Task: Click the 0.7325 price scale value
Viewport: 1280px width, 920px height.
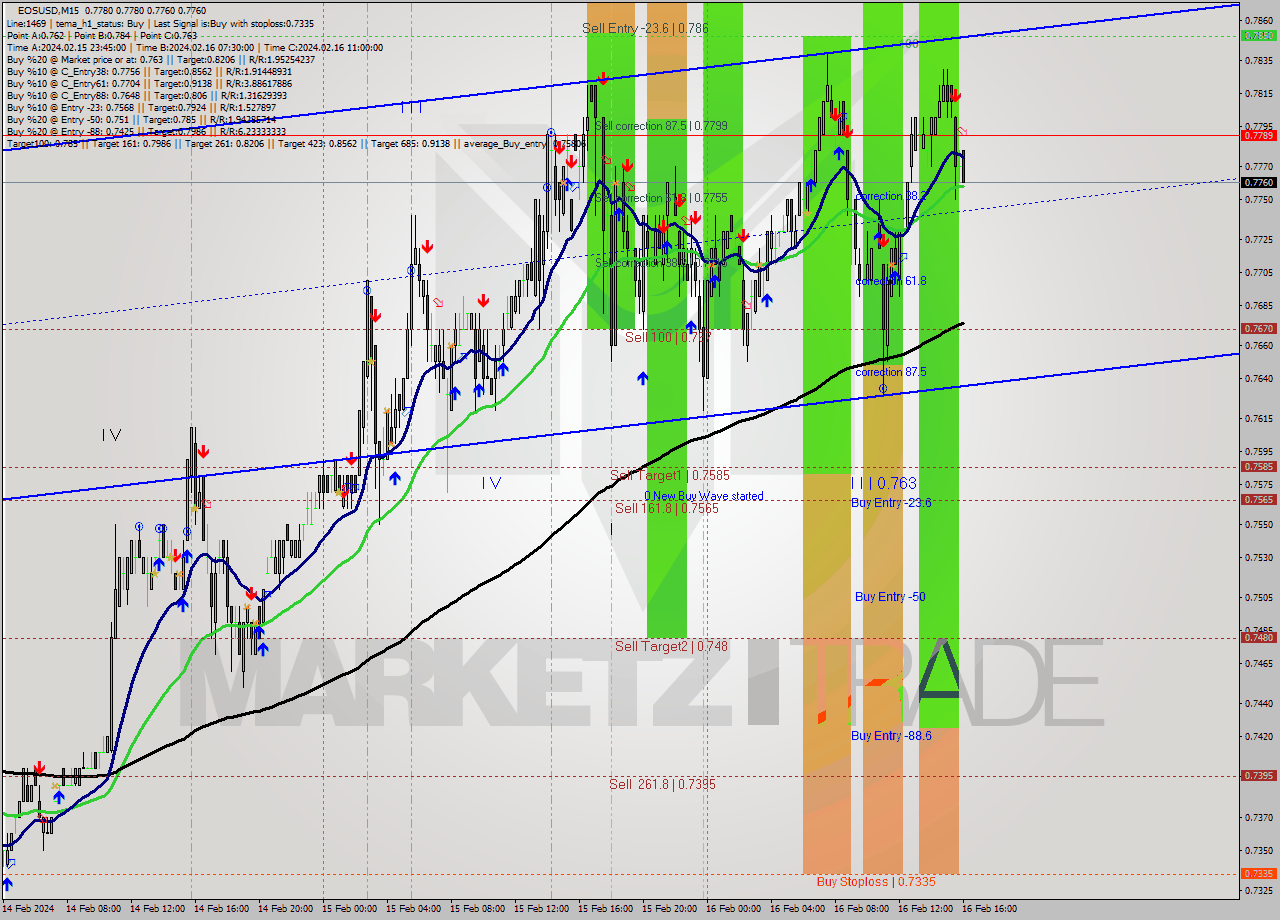Action: click(x=1258, y=890)
